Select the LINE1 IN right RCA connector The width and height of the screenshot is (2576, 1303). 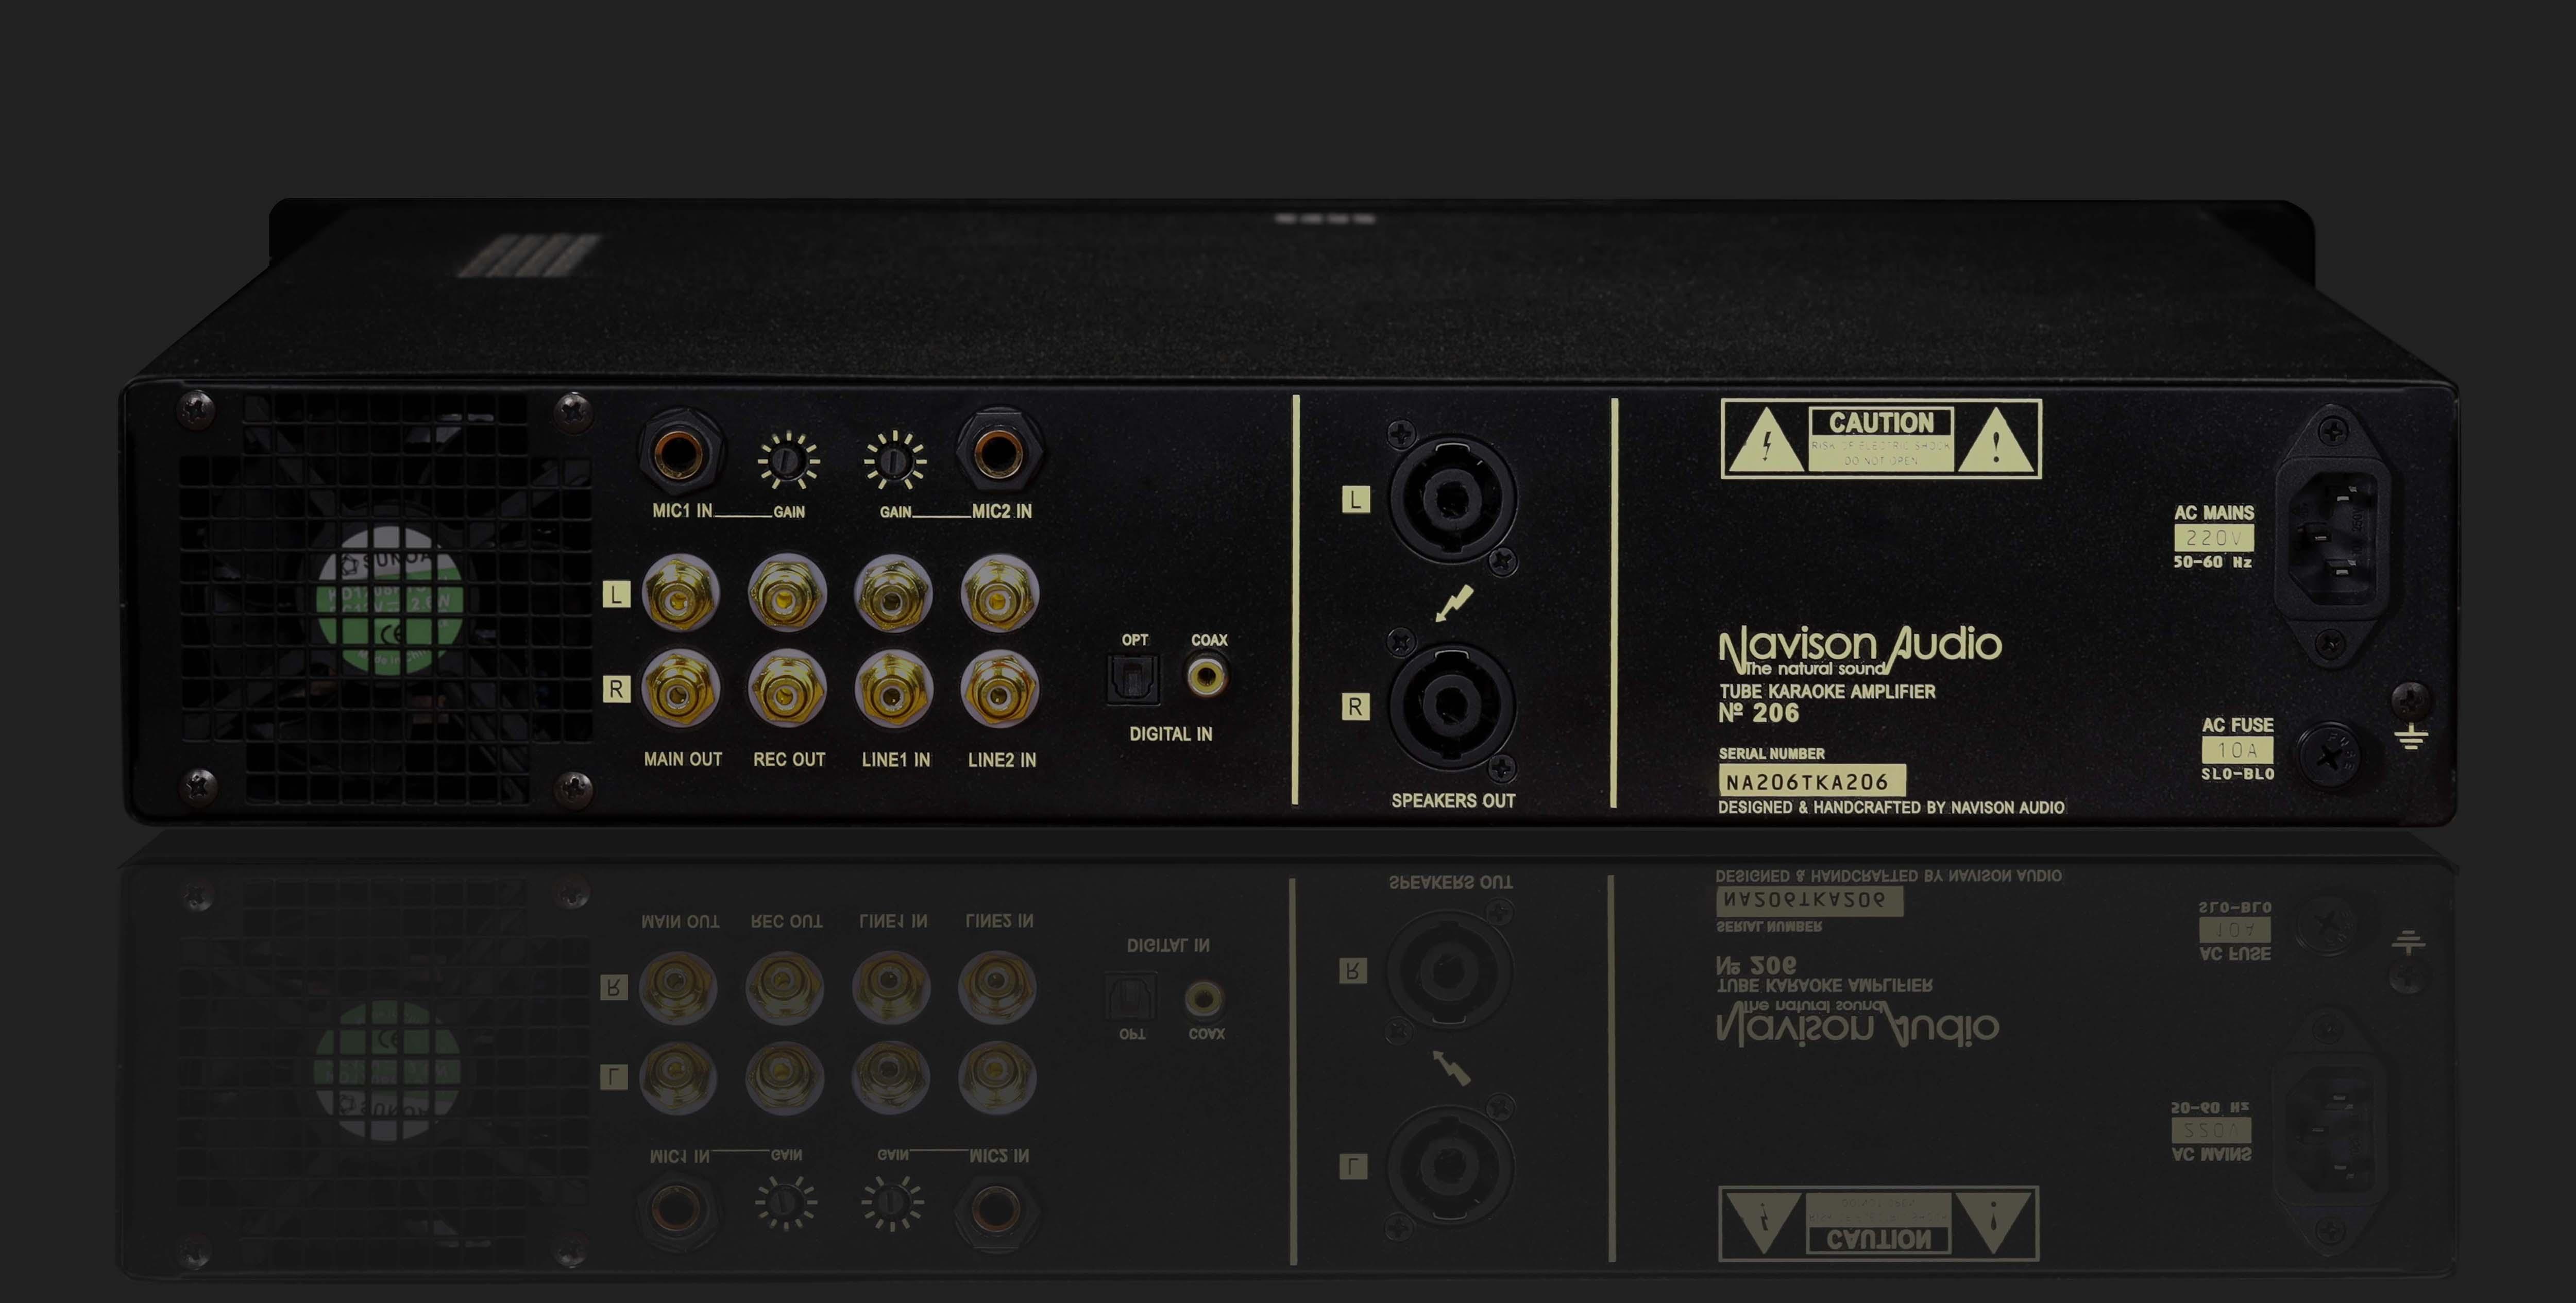pos(893,689)
